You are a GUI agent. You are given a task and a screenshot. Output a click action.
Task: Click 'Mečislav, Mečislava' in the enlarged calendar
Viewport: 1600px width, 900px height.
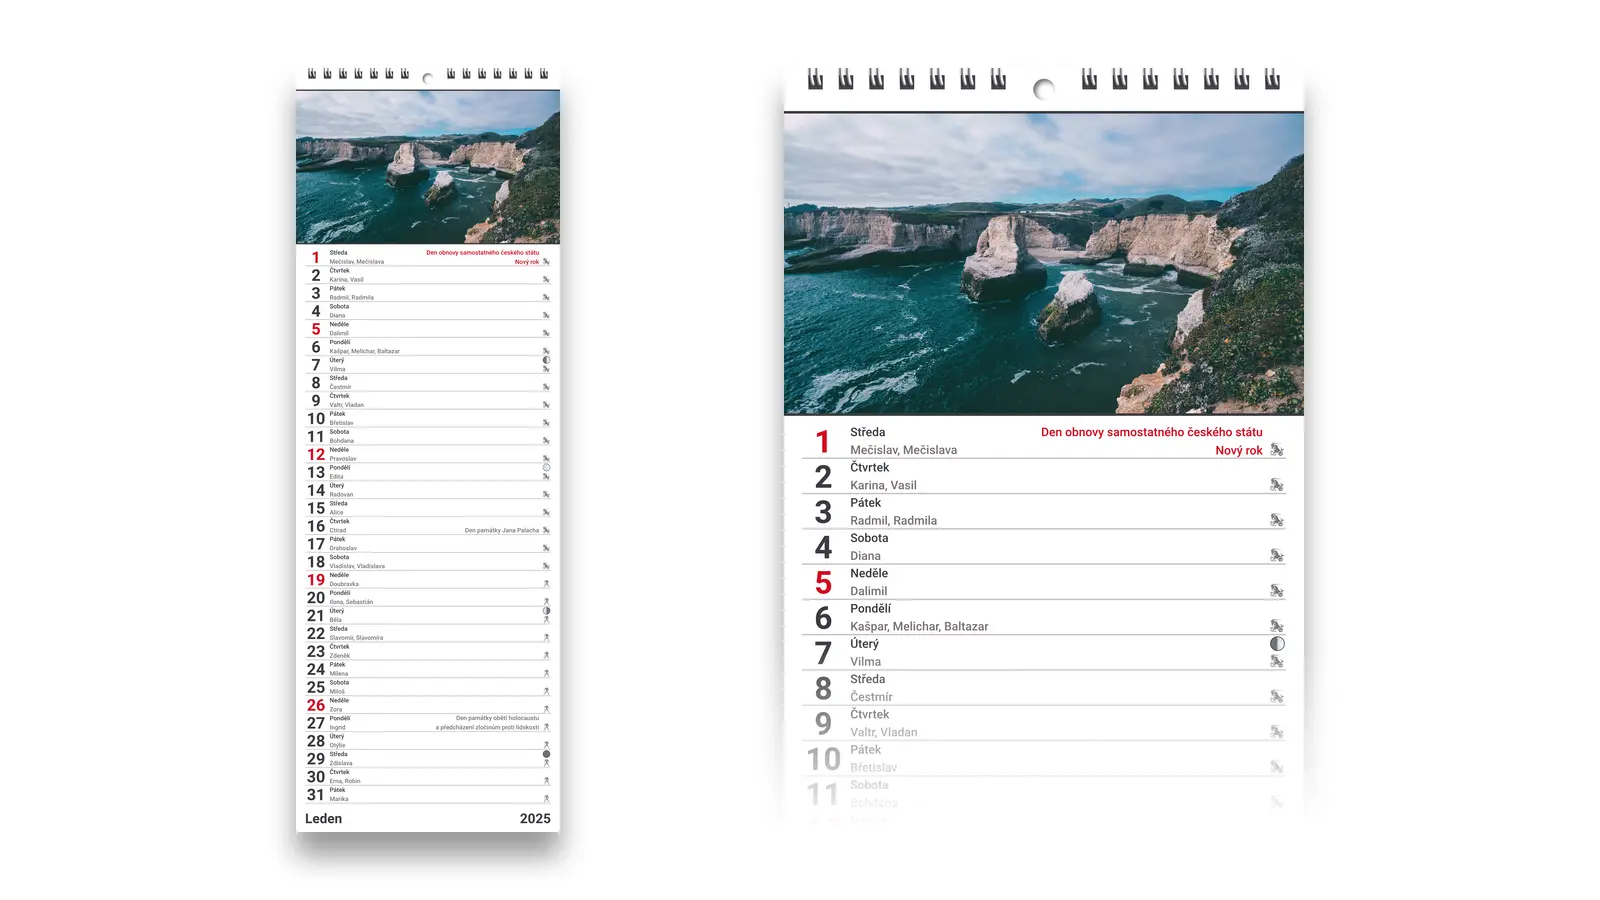pos(904,450)
